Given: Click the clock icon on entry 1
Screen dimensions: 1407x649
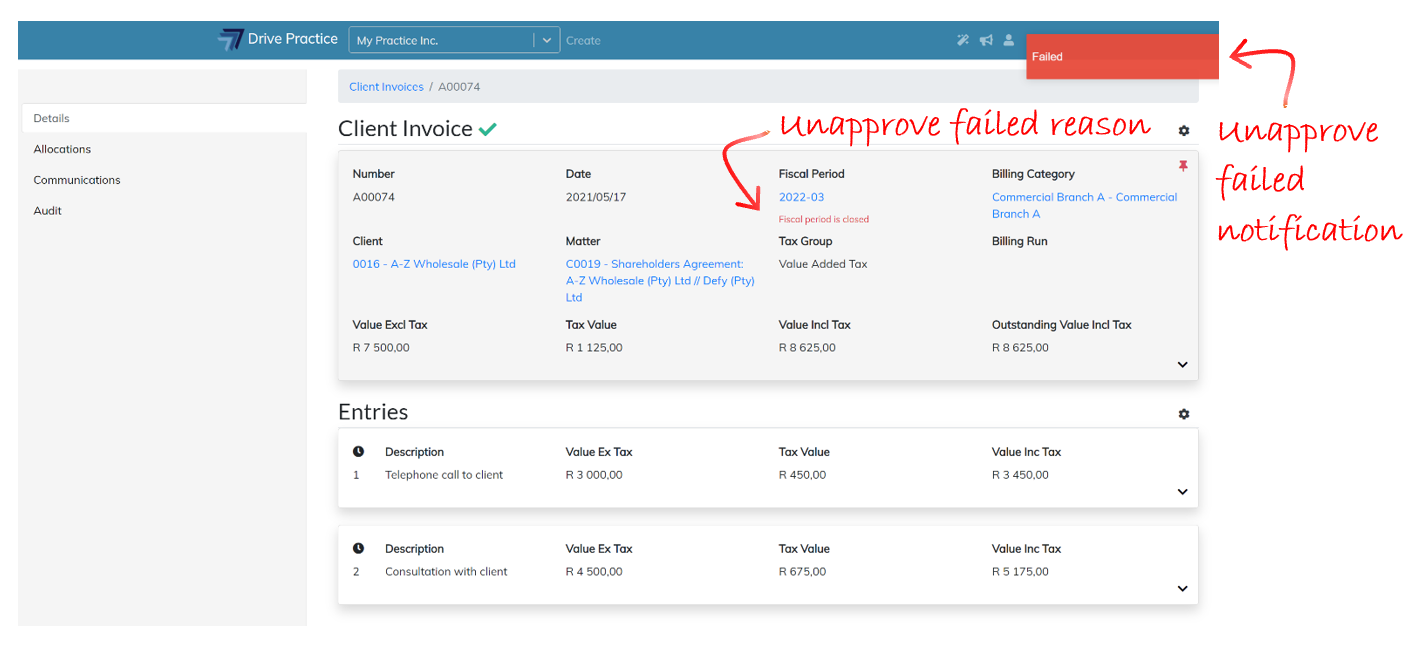Looking at the screenshot, I should click(x=359, y=452).
